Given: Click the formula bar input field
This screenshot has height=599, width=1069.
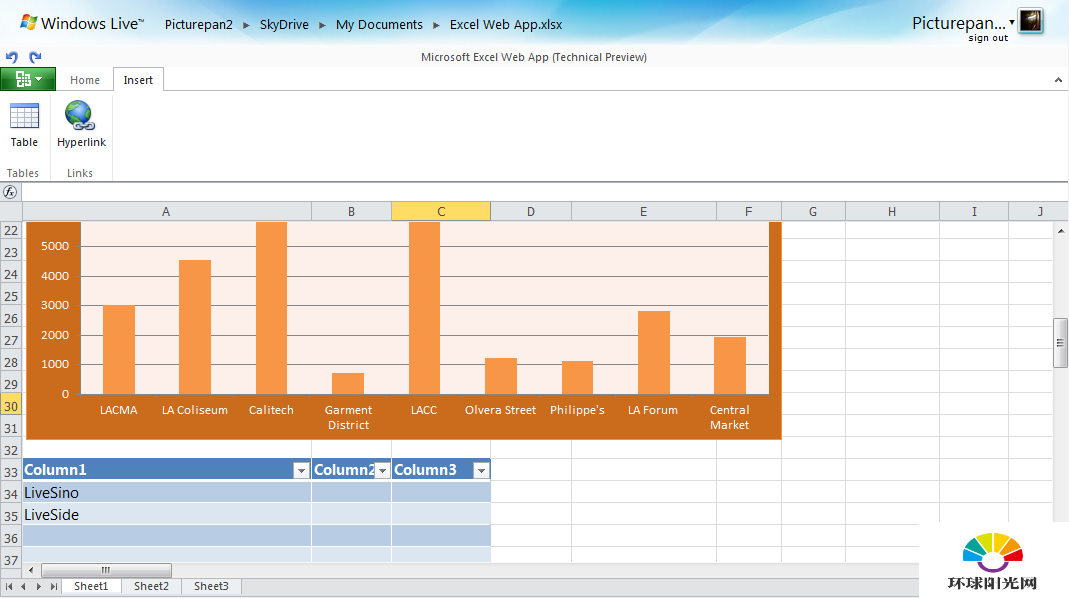Looking at the screenshot, I should tap(544, 192).
